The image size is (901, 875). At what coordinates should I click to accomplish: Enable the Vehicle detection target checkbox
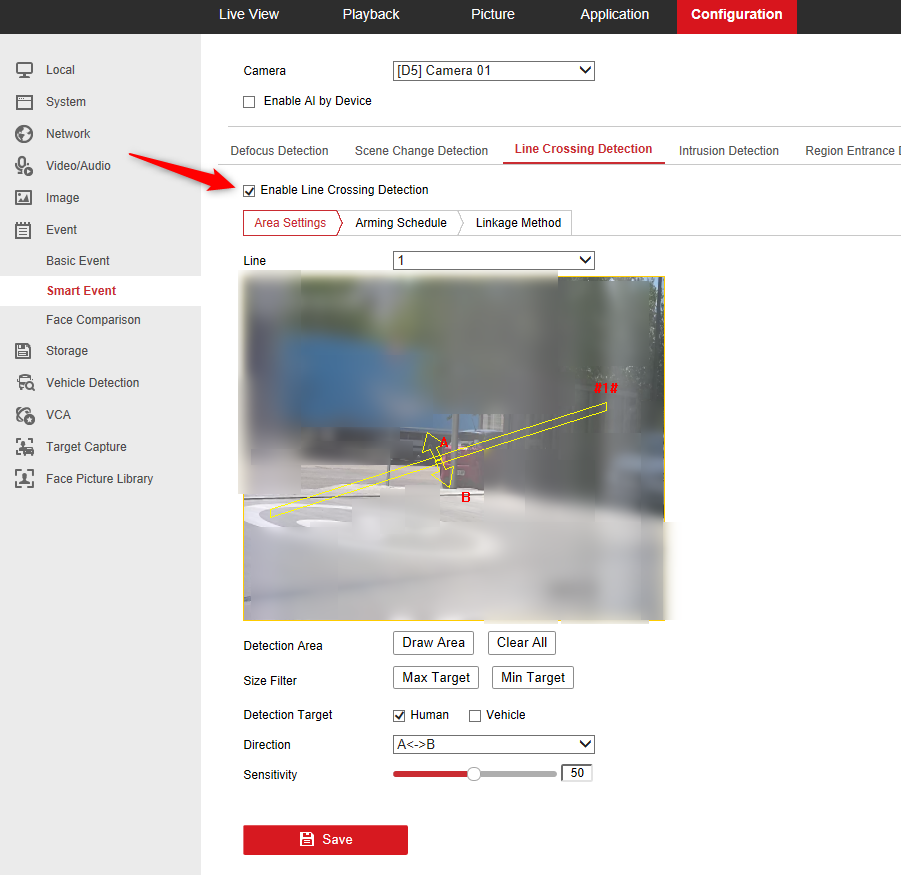coord(475,716)
